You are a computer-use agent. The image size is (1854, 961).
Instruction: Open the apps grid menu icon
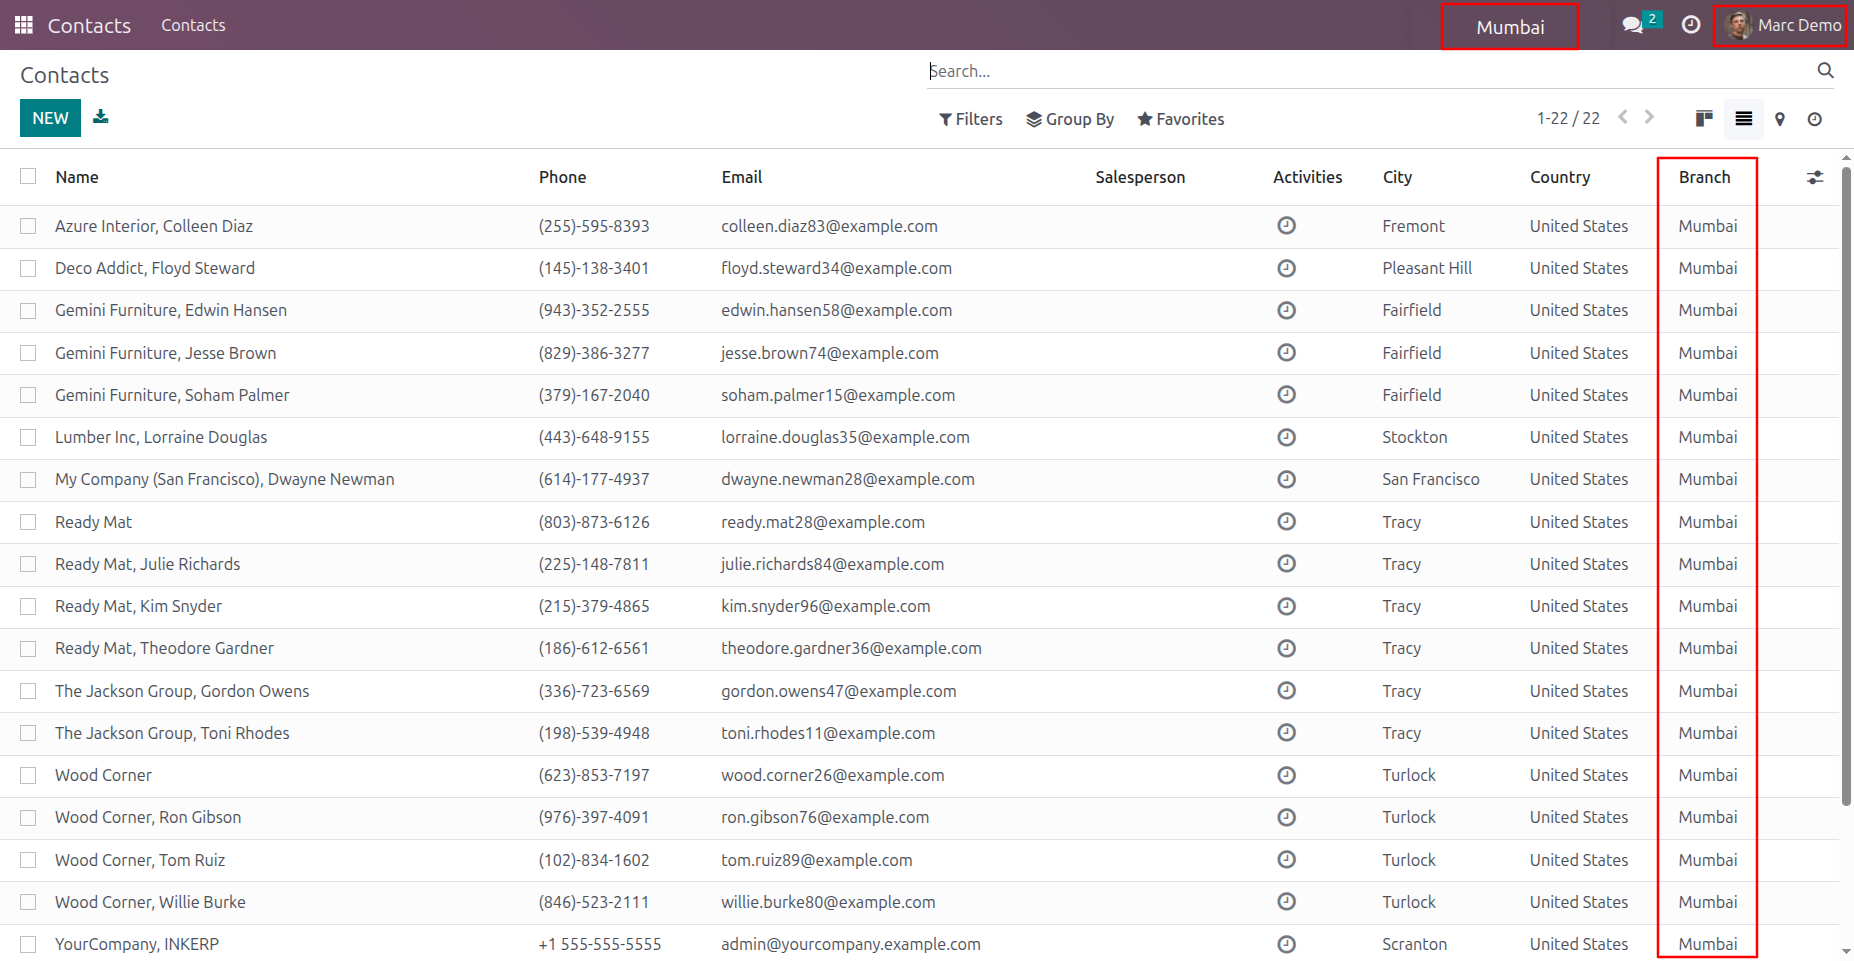24,25
